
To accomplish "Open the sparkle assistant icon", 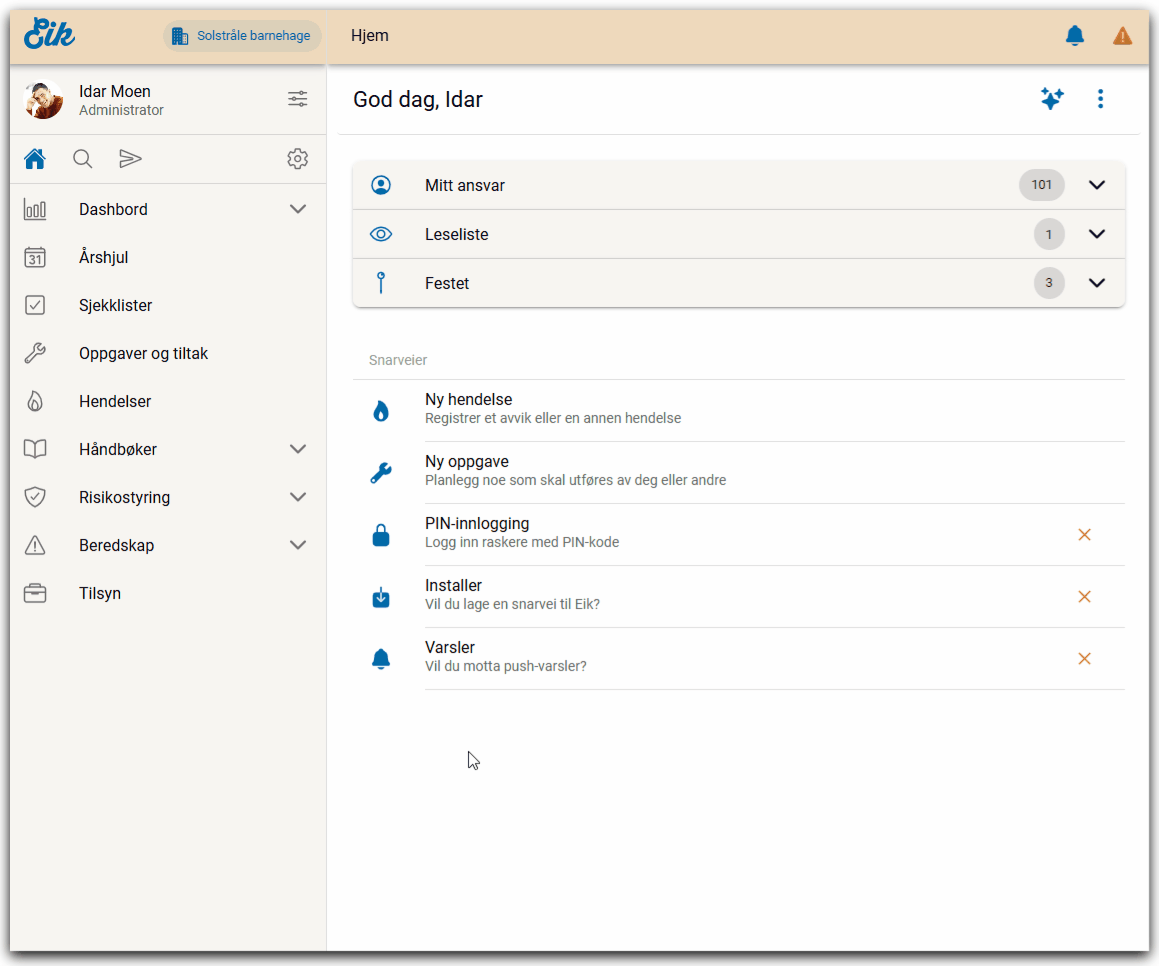I will [x=1051, y=99].
